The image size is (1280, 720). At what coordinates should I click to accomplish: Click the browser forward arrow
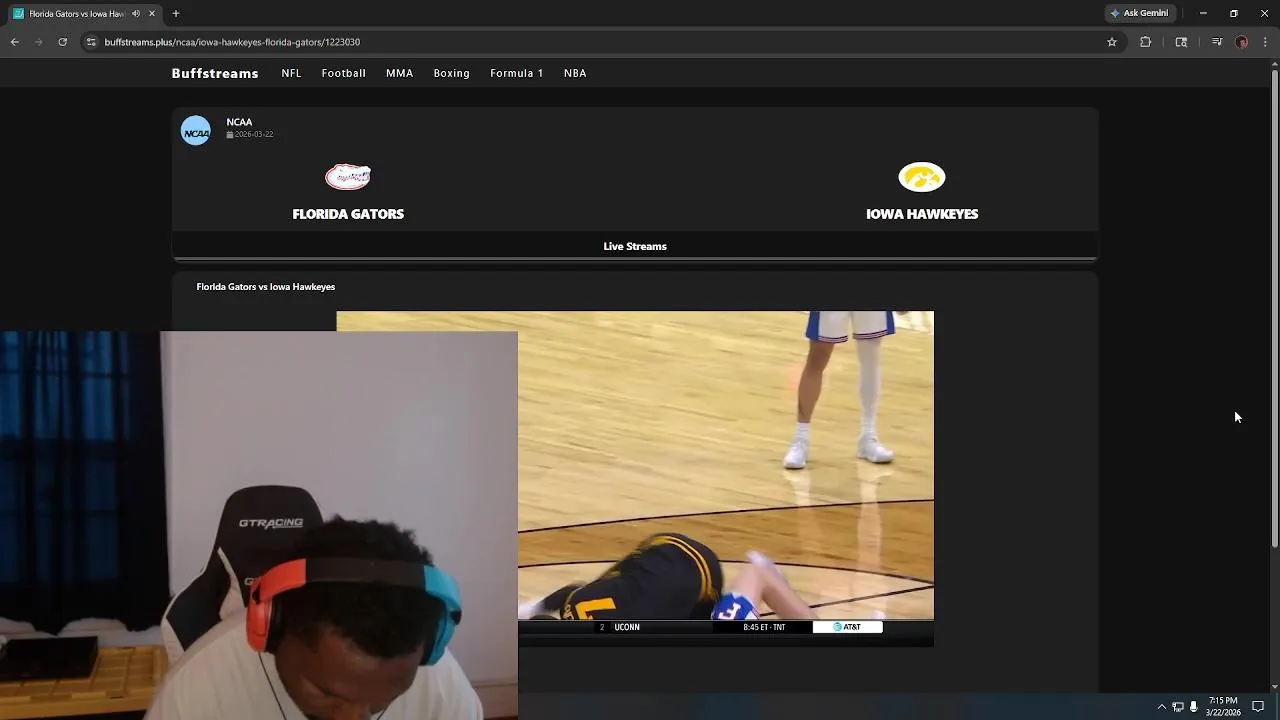38,42
